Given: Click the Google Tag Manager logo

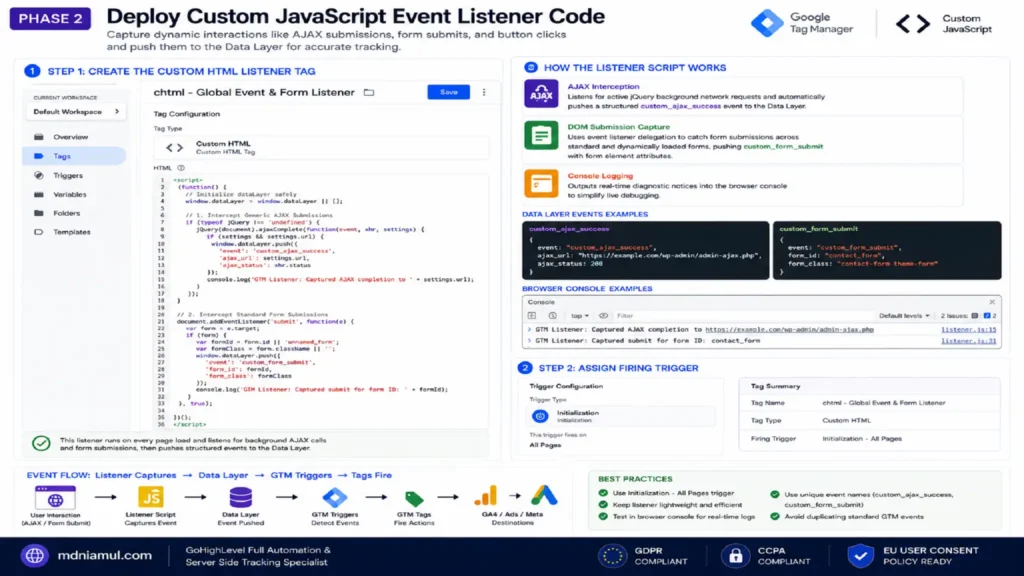Looking at the screenshot, I should [767, 23].
